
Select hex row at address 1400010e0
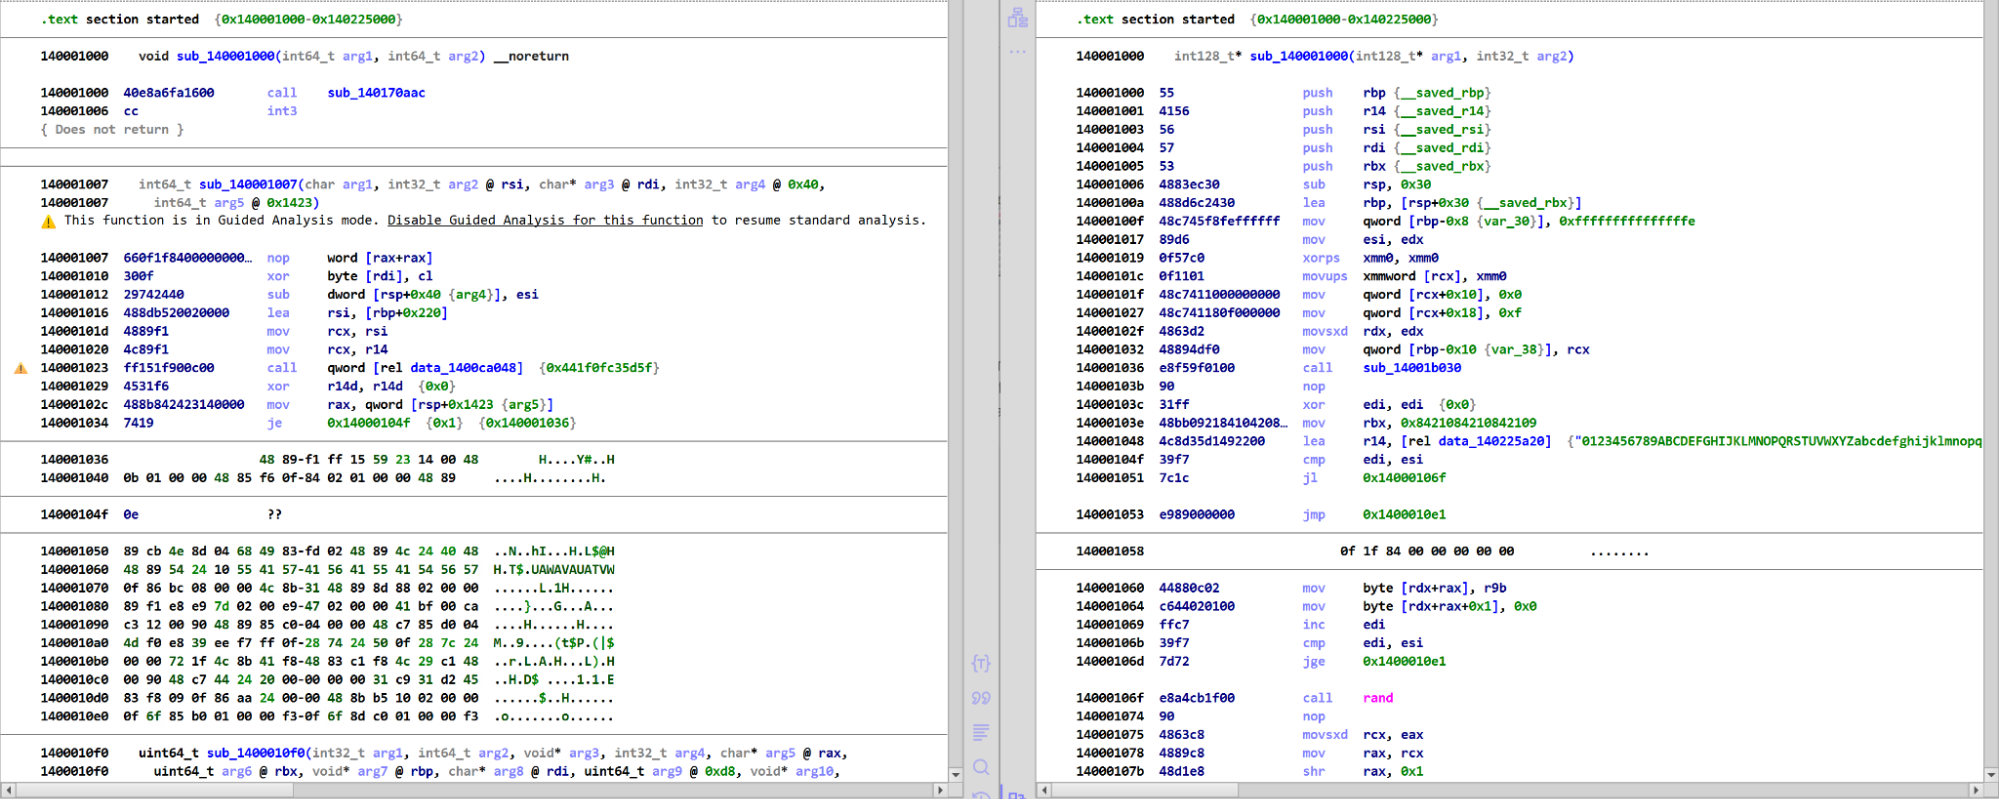click(327, 716)
